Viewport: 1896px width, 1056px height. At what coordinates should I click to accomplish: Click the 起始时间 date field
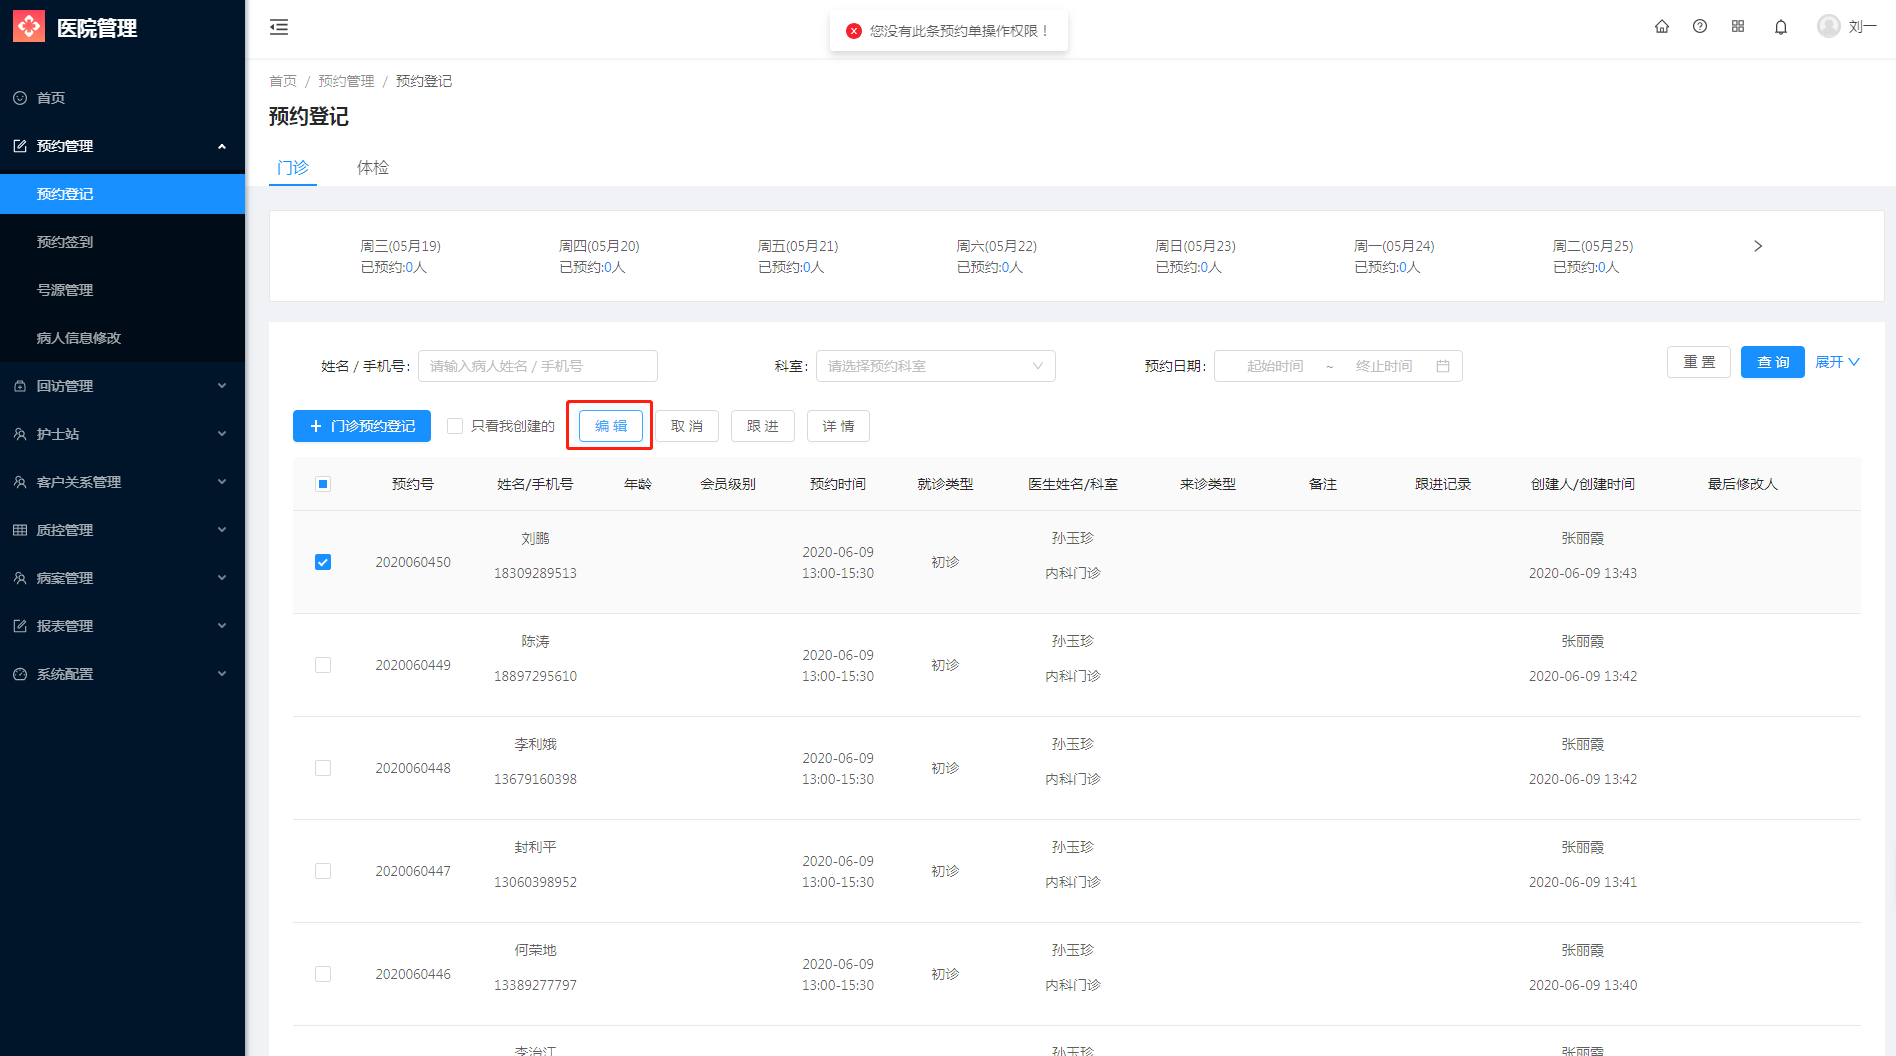point(1275,366)
